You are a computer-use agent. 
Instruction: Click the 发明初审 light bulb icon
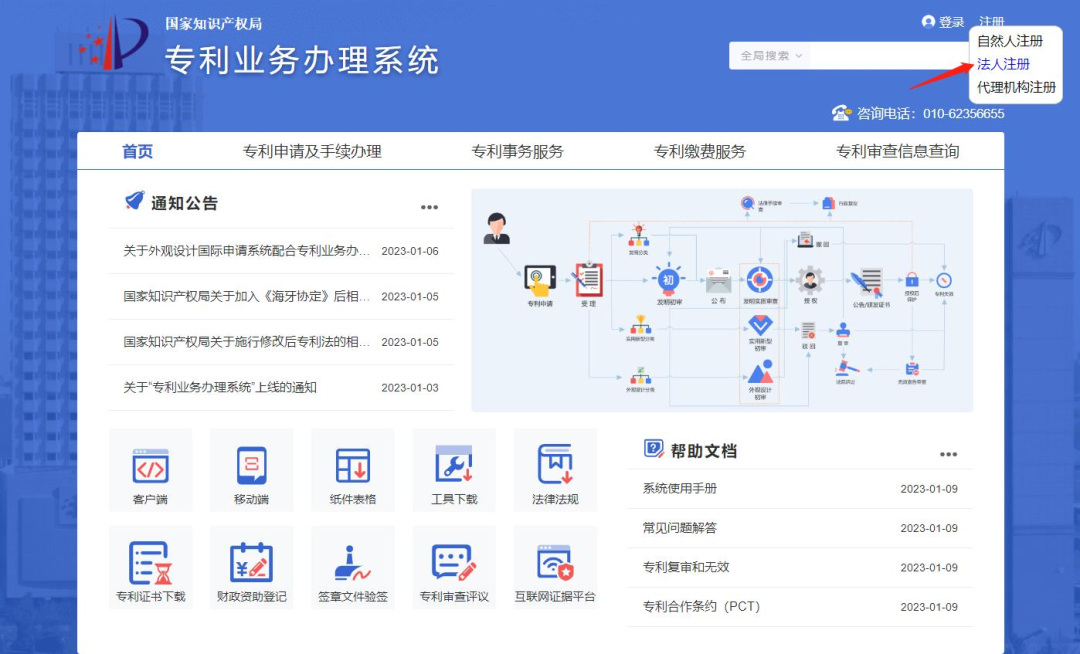point(667,279)
